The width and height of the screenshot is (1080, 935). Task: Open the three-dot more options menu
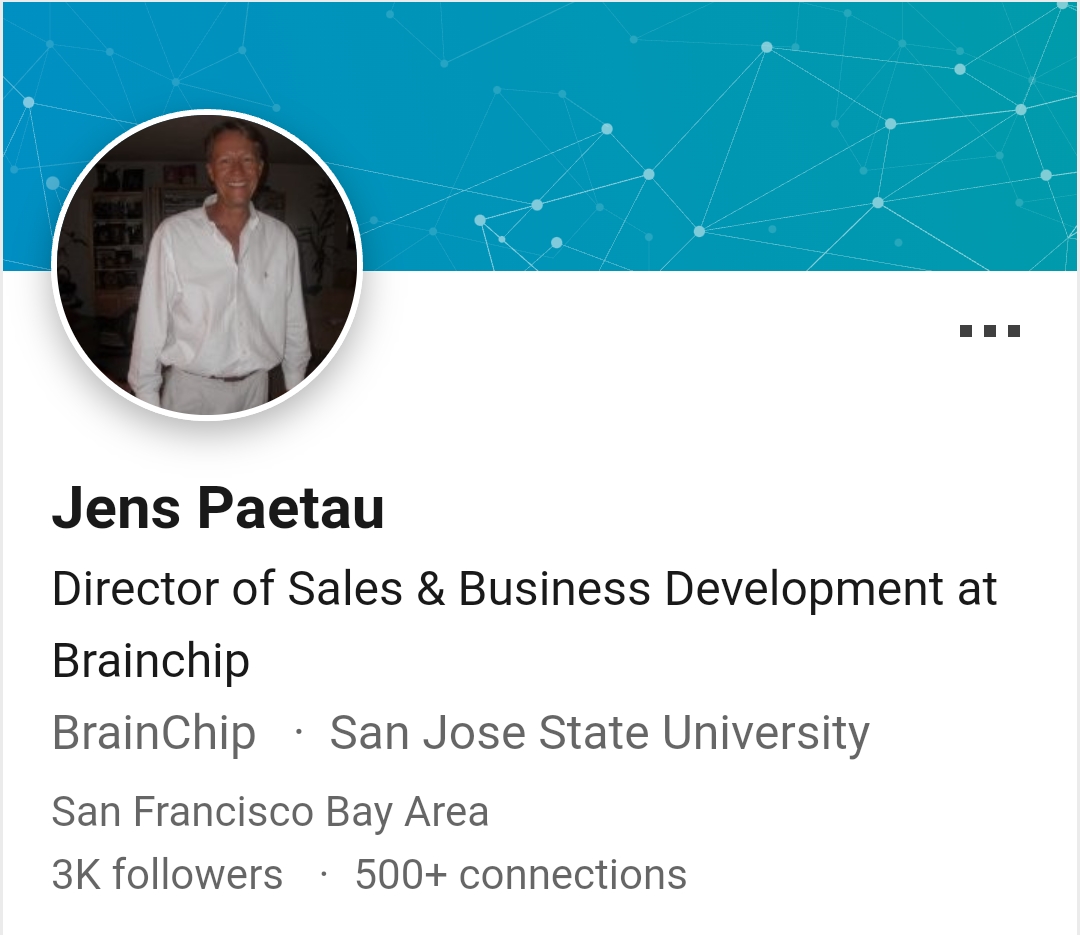pyautogui.click(x=989, y=331)
